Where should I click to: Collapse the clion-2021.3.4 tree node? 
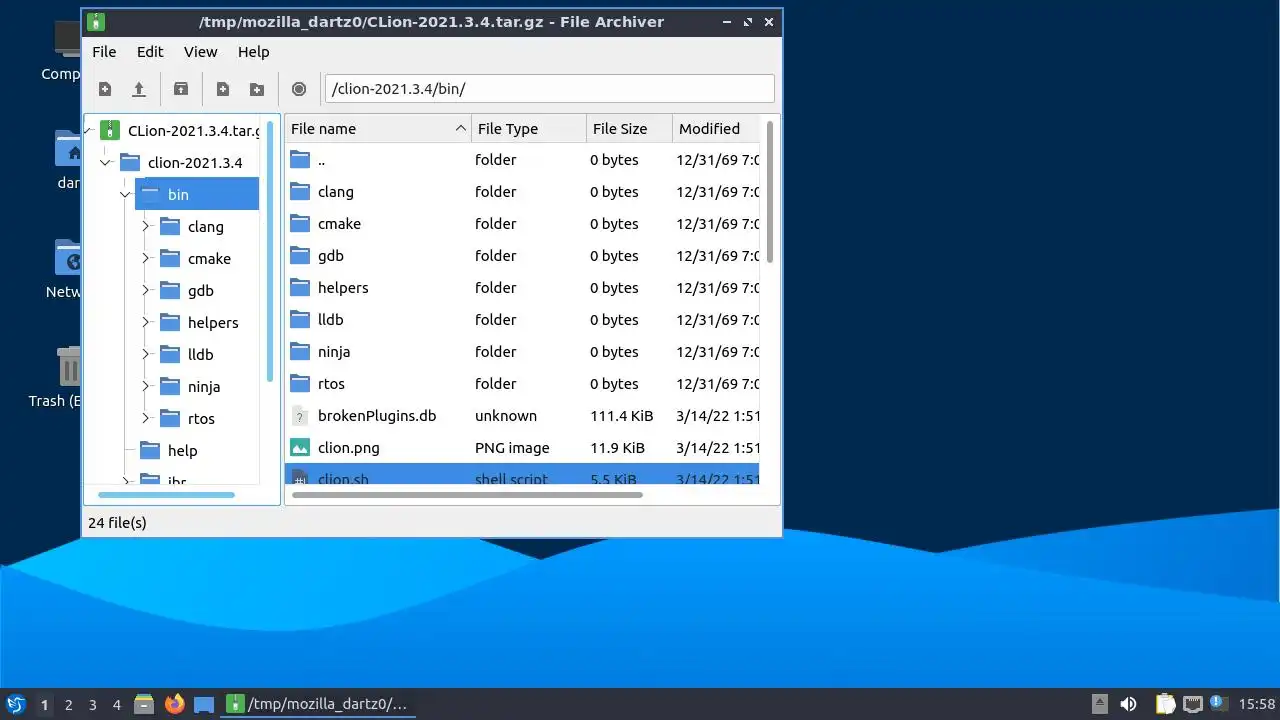[x=105, y=162]
